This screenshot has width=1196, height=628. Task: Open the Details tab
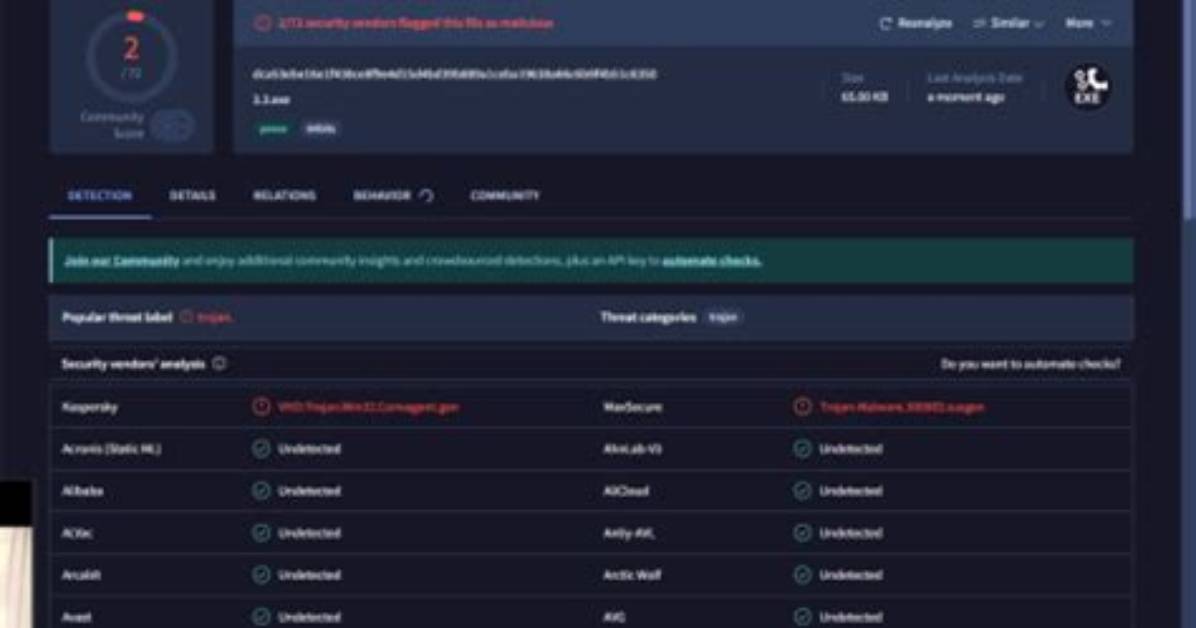click(x=192, y=196)
